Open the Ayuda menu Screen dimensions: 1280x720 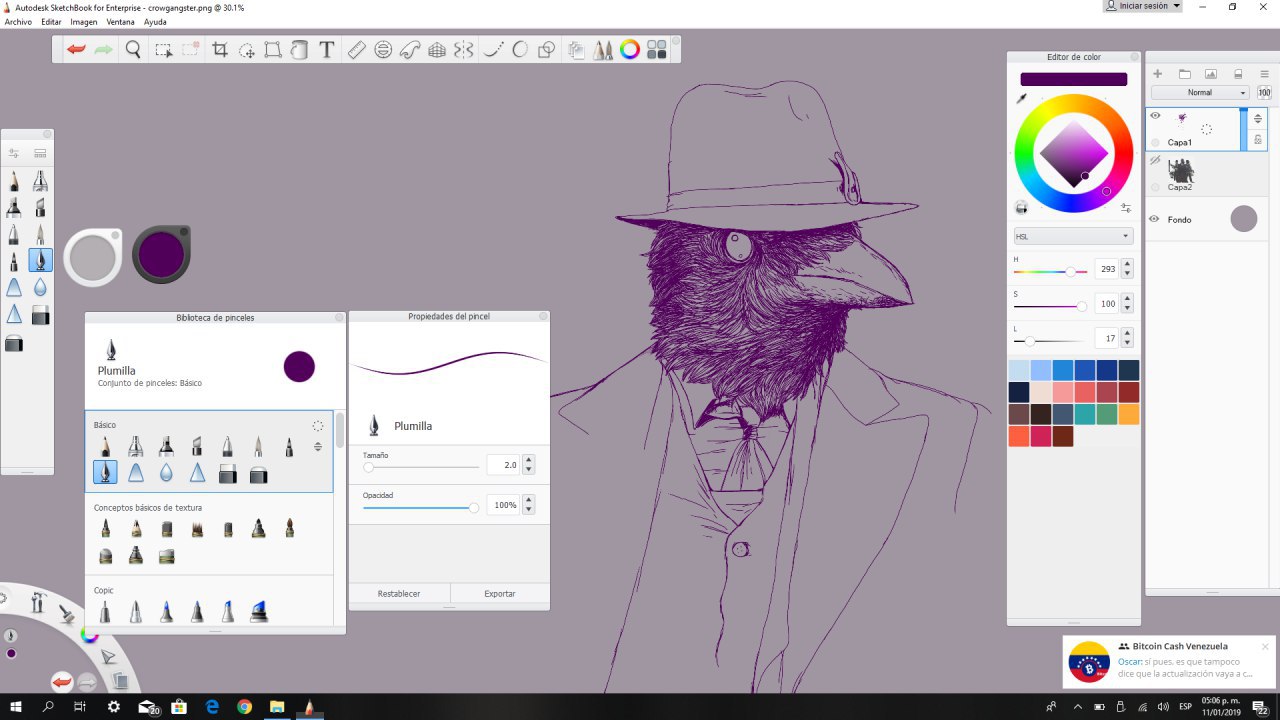click(155, 21)
